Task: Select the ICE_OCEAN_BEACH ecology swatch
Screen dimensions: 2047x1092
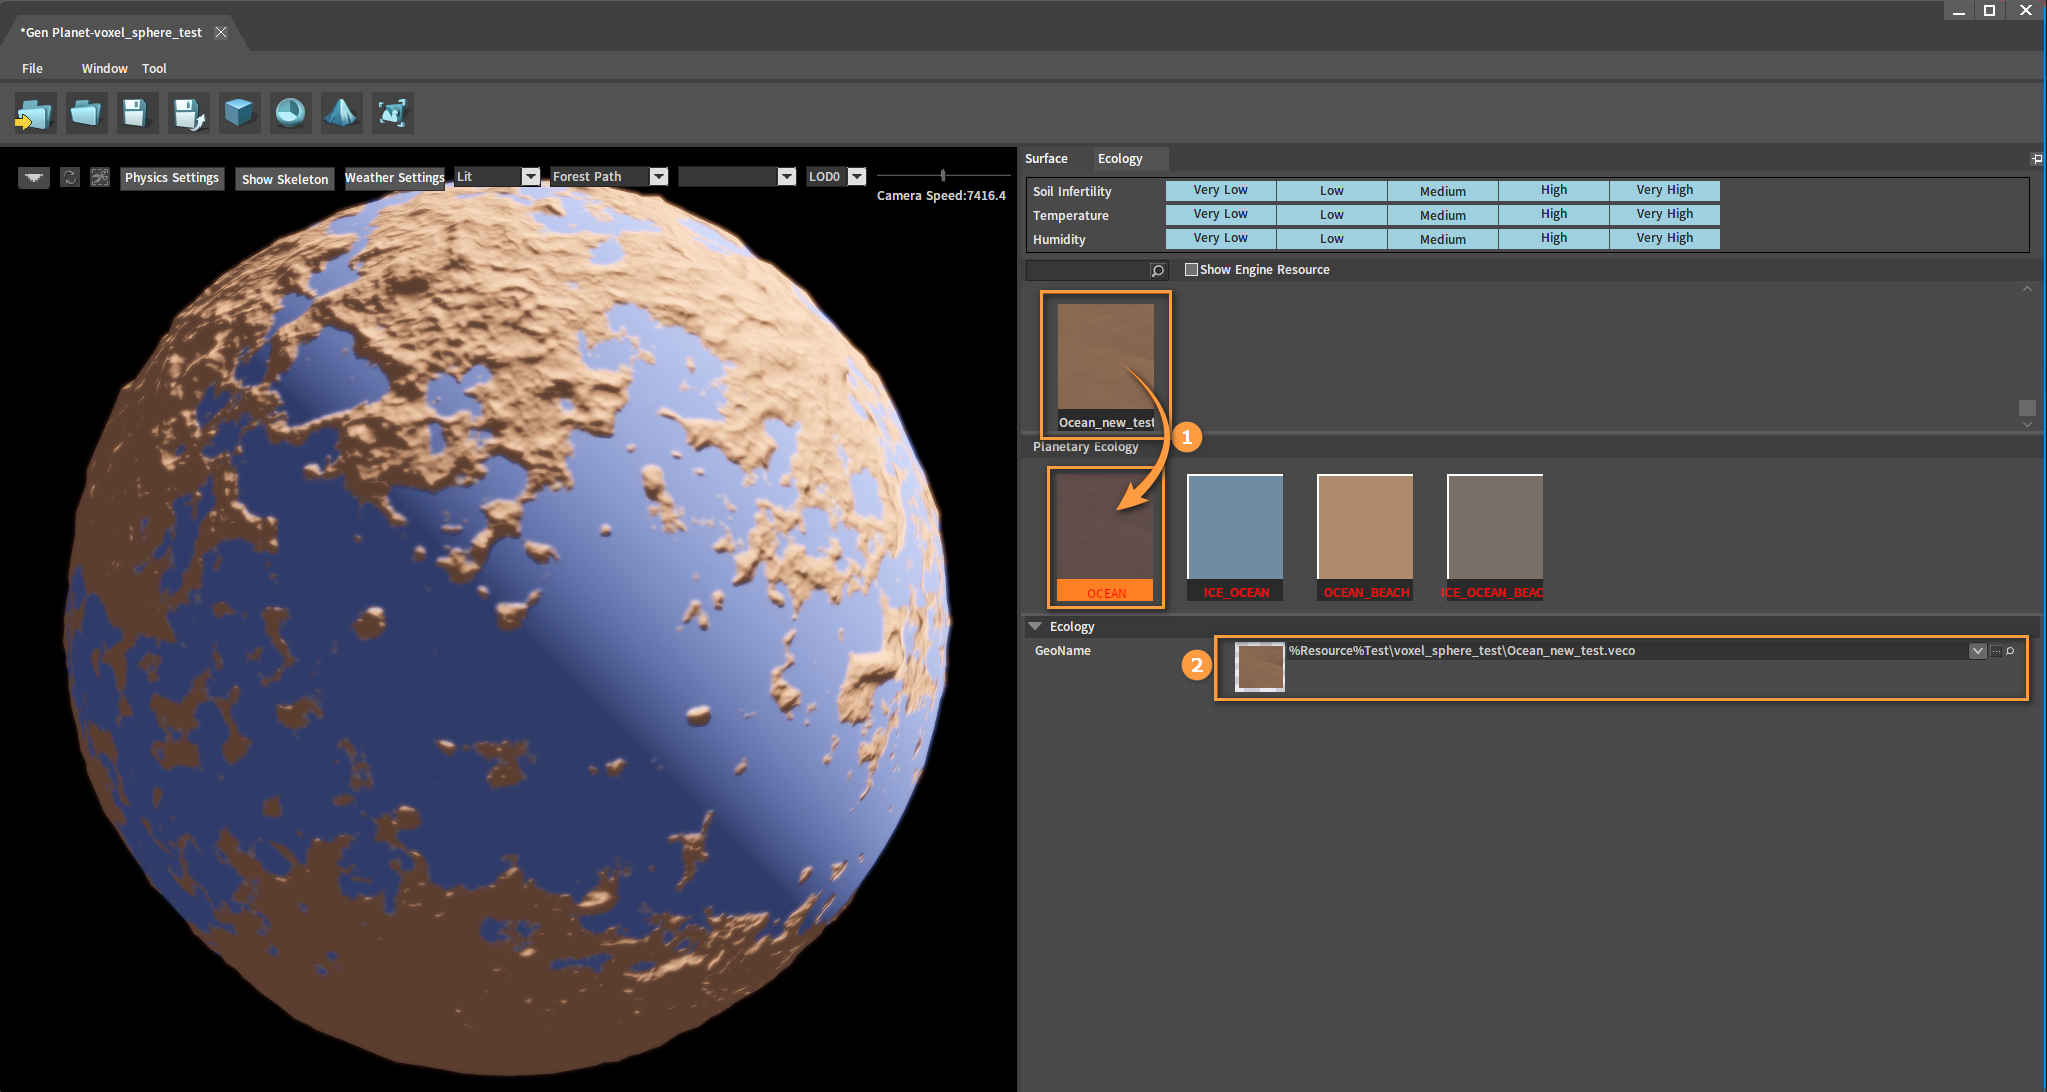Action: (1495, 537)
